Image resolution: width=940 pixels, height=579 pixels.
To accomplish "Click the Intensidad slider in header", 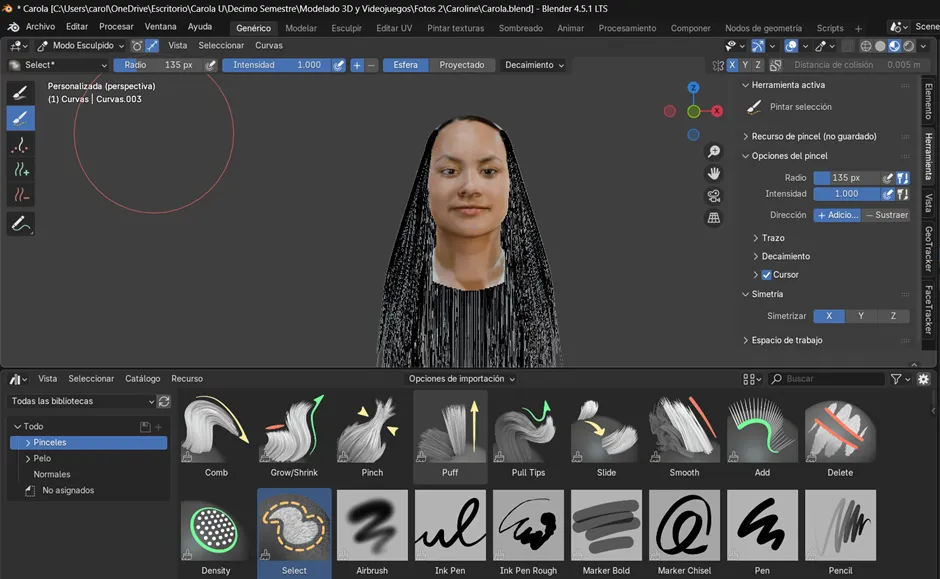I will pos(276,65).
